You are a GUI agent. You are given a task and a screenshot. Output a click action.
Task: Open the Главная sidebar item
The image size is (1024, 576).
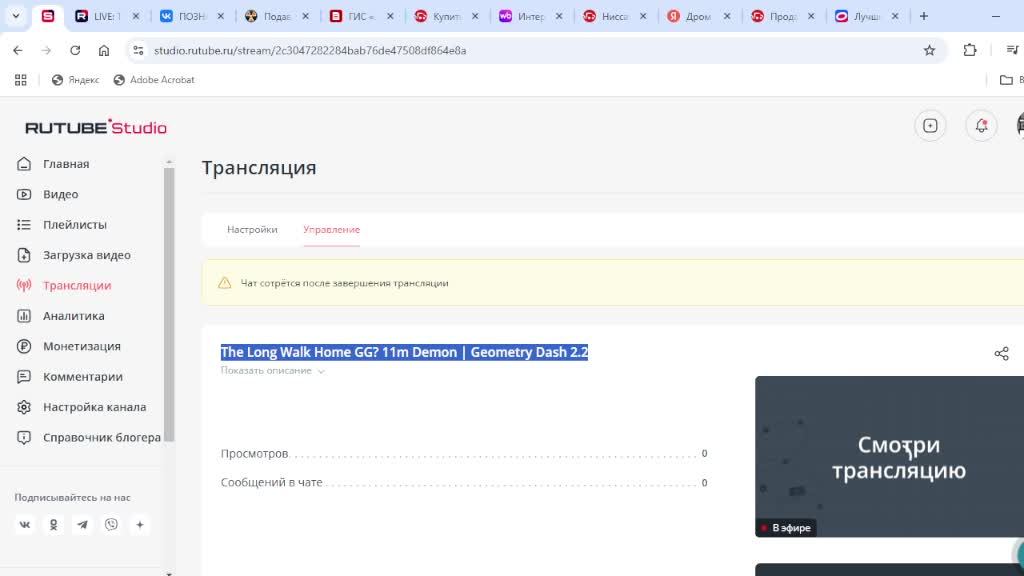(66, 164)
